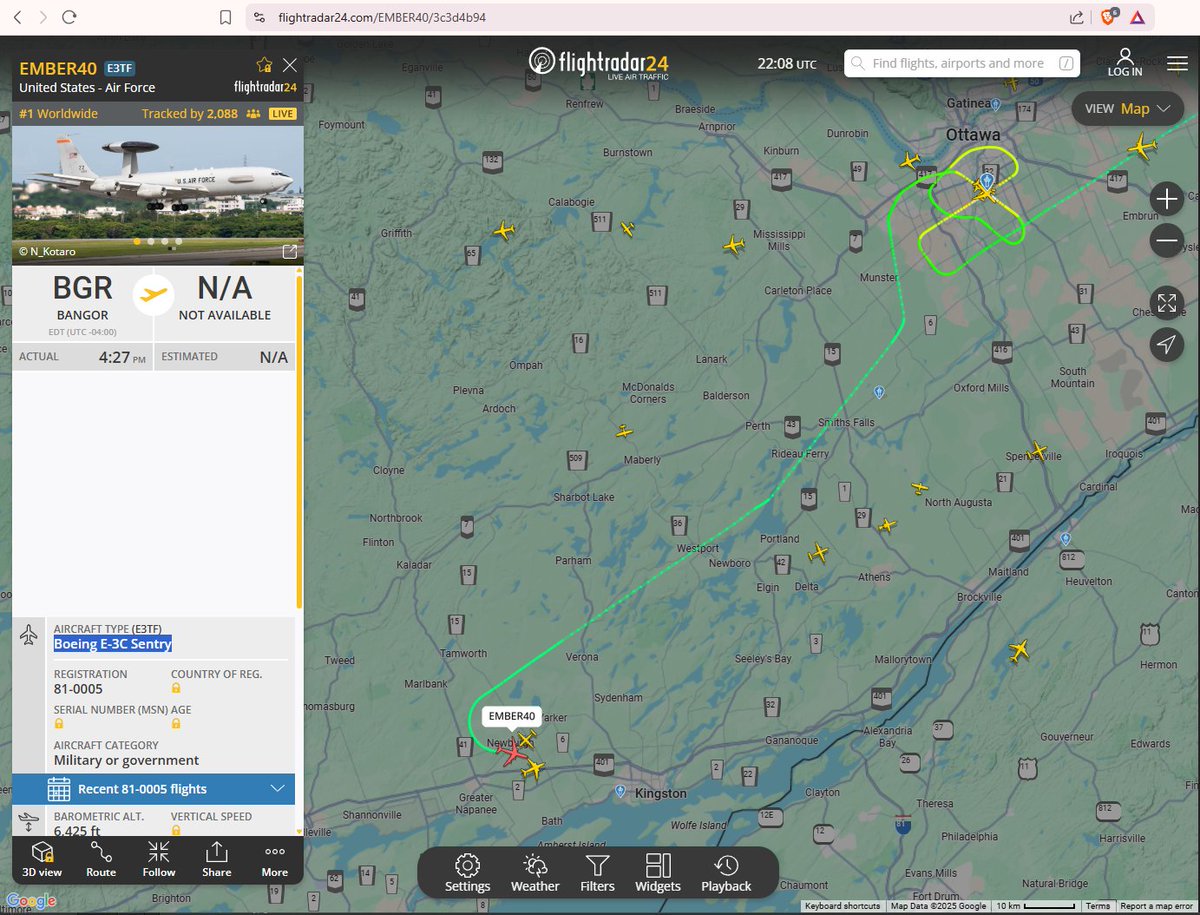
Task: Select the yellow aircraft south of Mallorytown
Action: tap(1019, 651)
